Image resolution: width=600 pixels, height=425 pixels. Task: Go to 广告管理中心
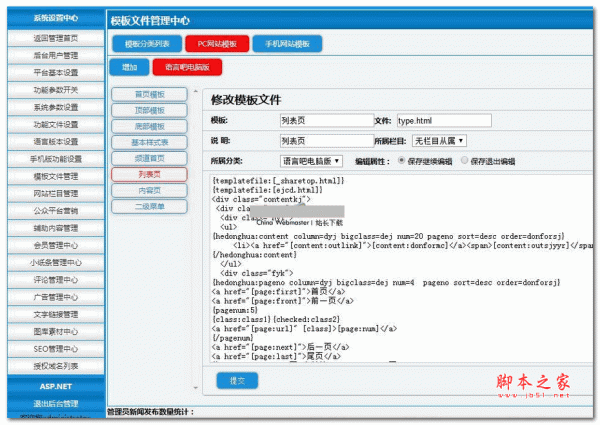pyautogui.click(x=55, y=297)
